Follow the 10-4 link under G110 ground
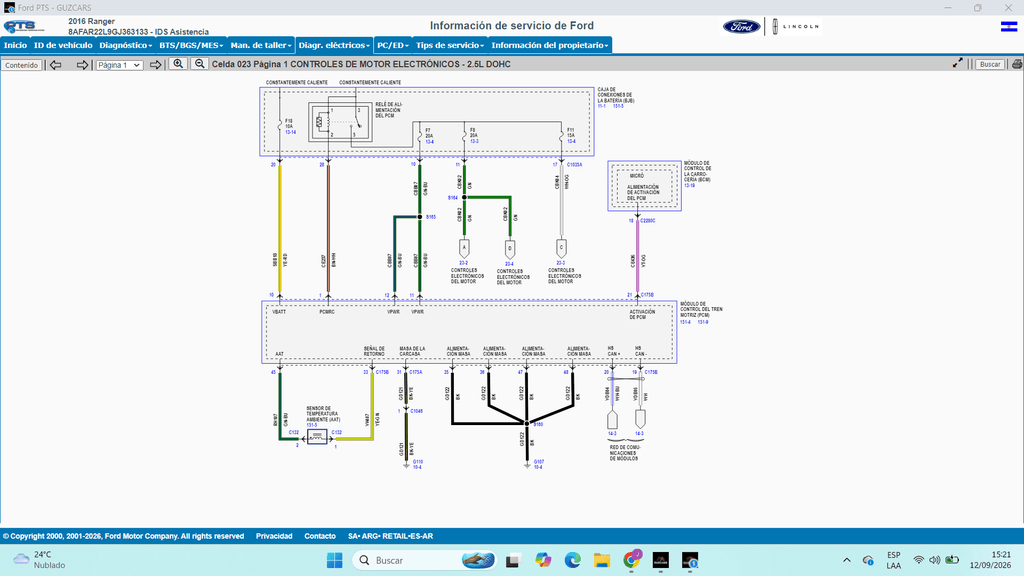Image resolution: width=1024 pixels, height=576 pixels. click(x=417, y=467)
